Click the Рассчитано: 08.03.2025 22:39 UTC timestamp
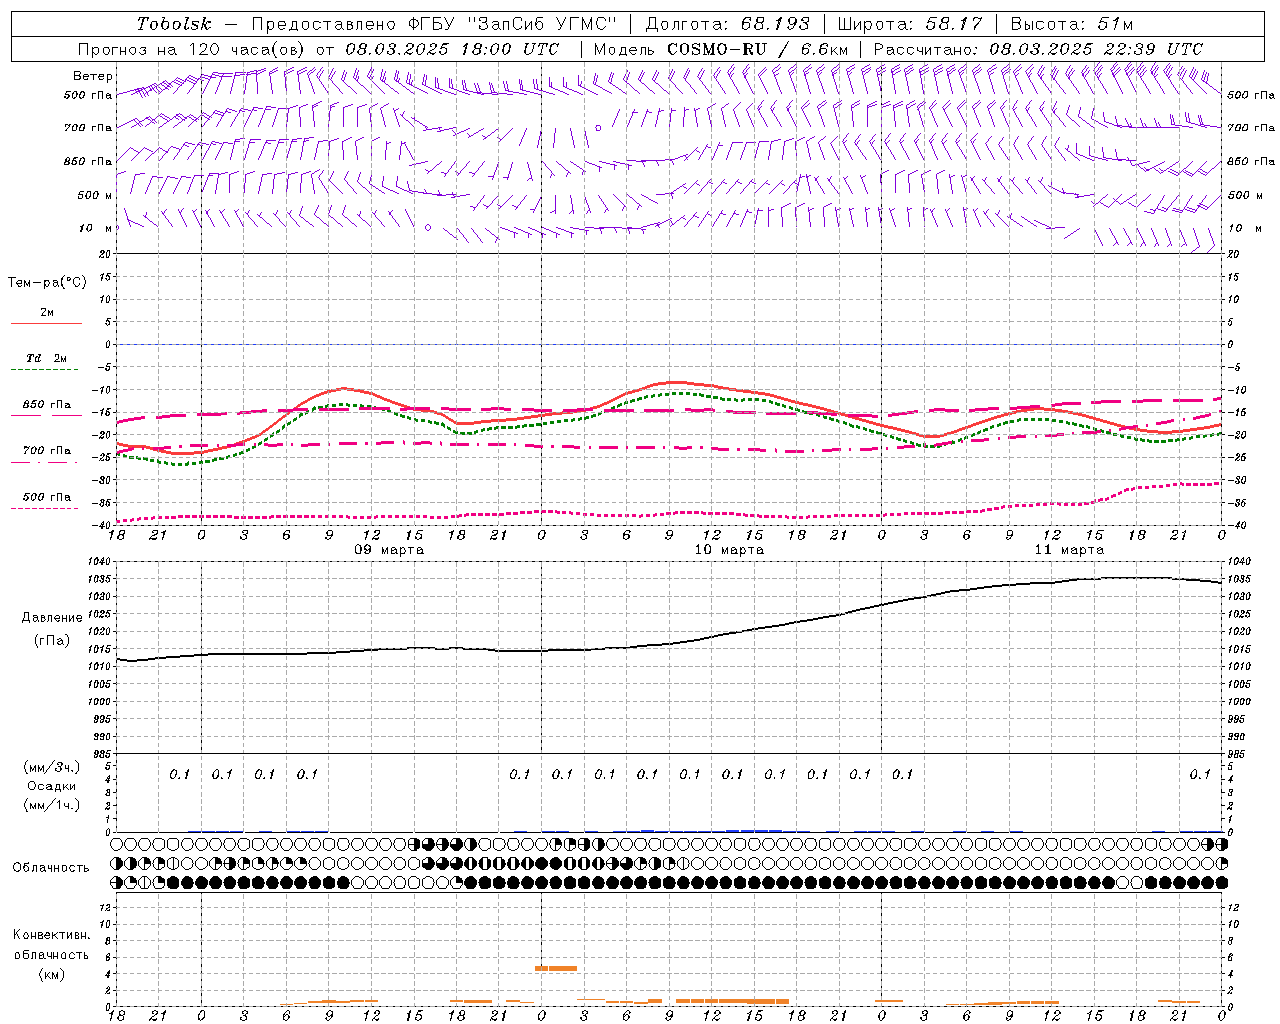 1038,49
